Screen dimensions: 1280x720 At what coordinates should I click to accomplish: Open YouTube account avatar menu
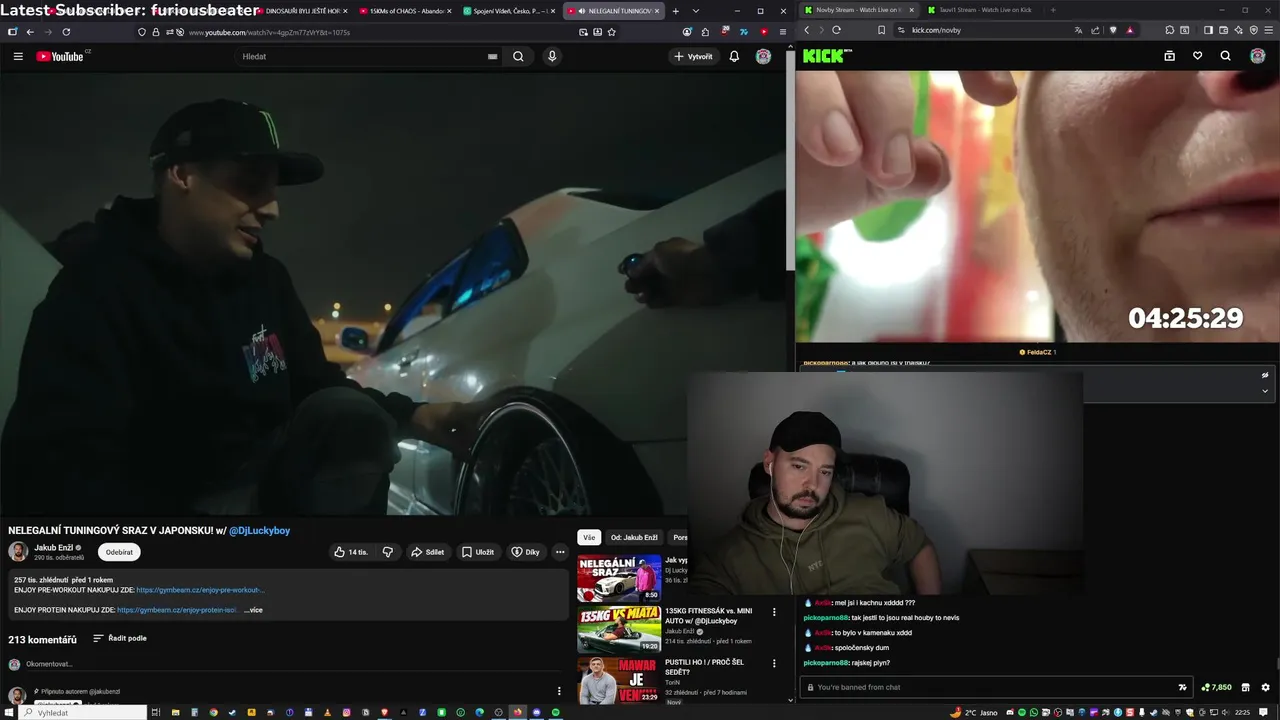click(763, 56)
